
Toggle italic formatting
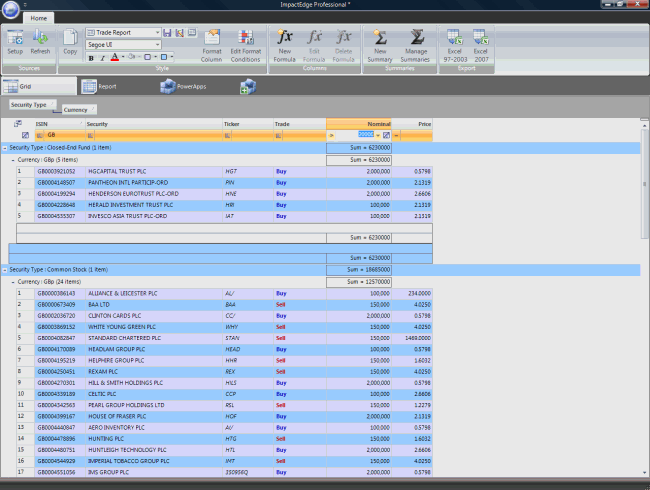click(102, 58)
